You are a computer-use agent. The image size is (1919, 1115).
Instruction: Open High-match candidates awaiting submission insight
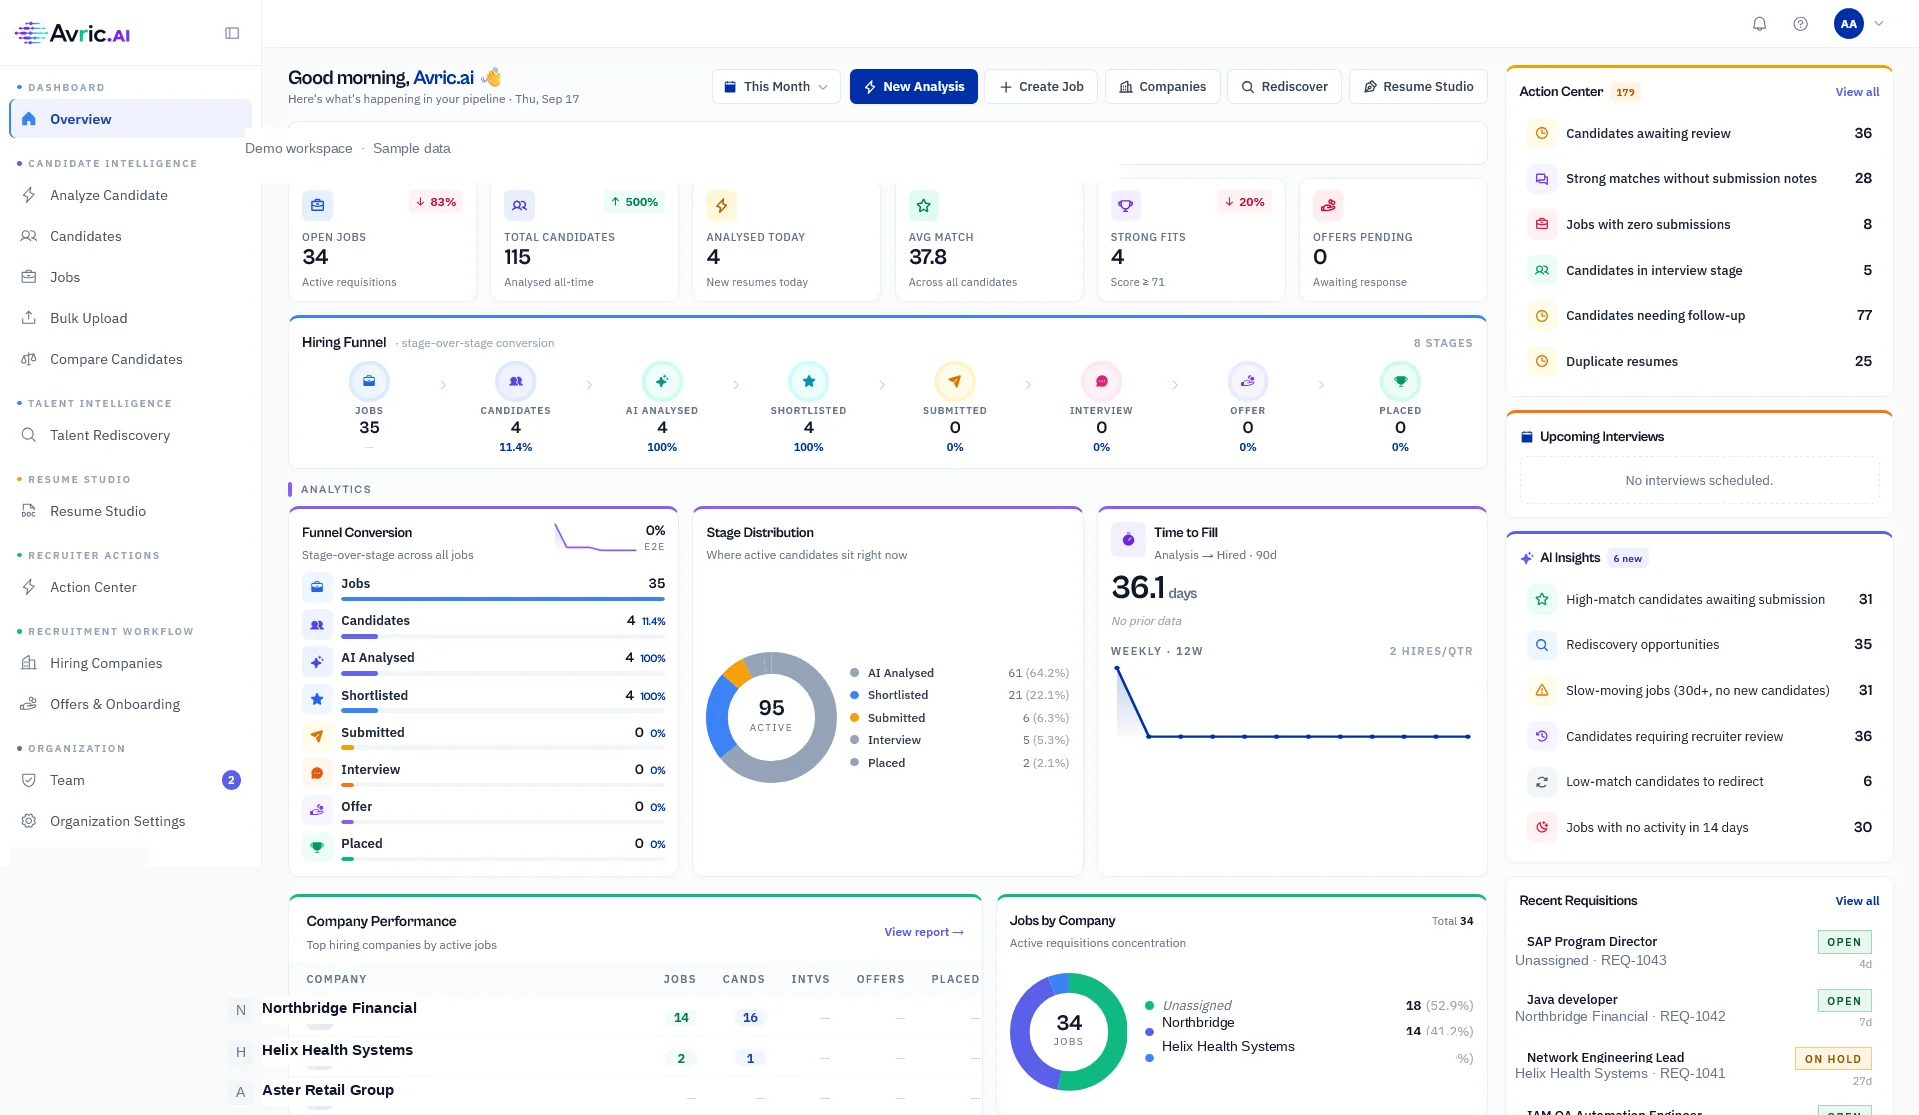coord(1699,599)
